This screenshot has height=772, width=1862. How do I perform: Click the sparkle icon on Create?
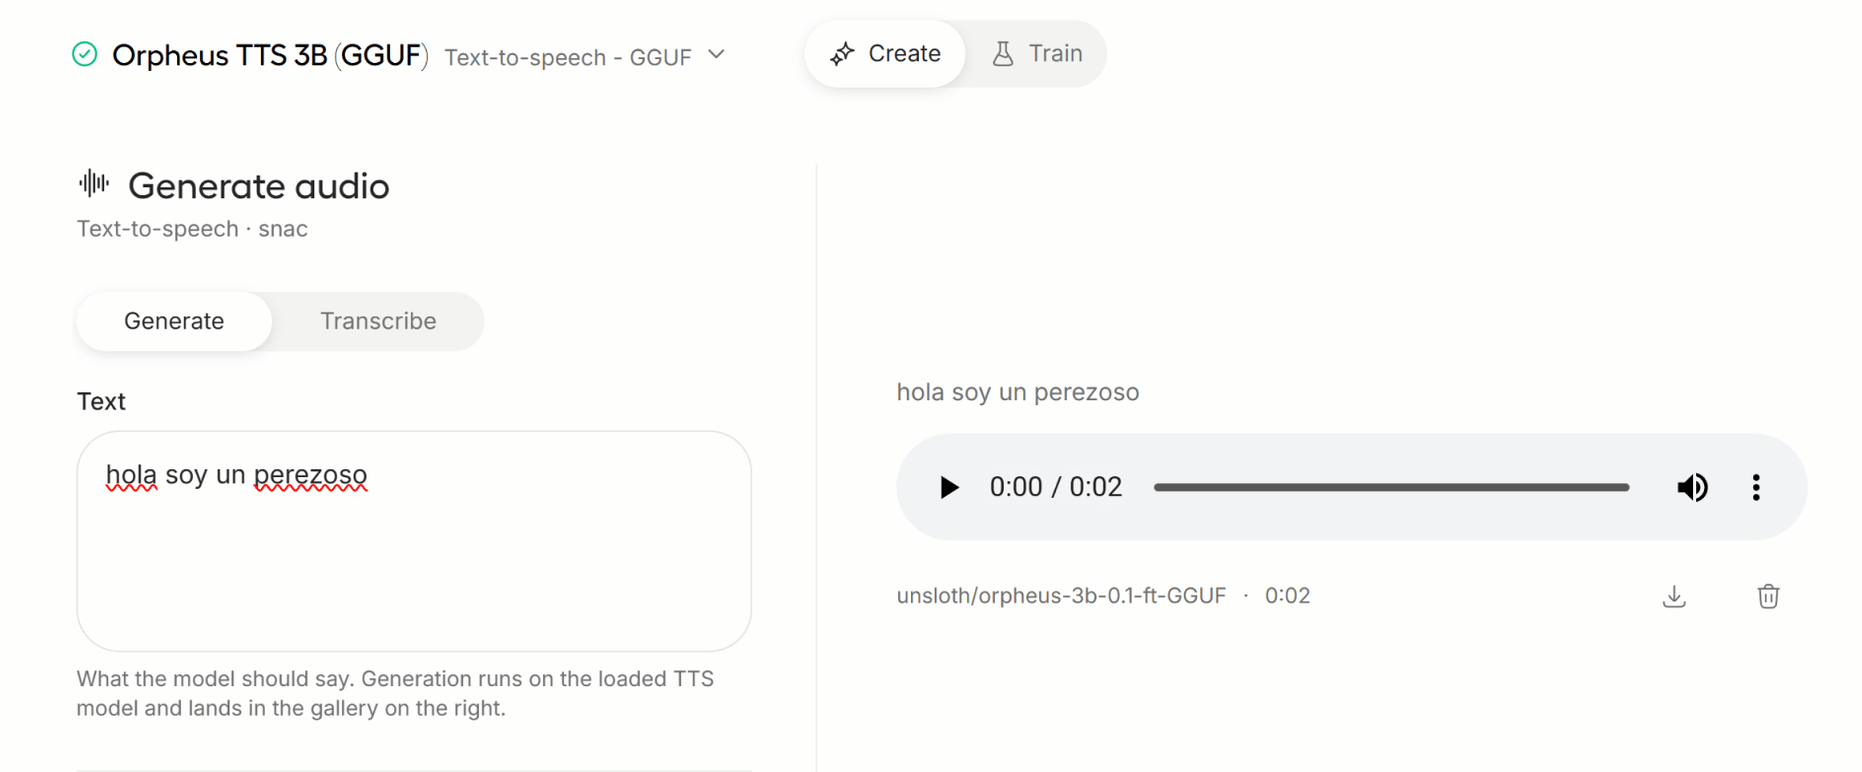click(842, 54)
